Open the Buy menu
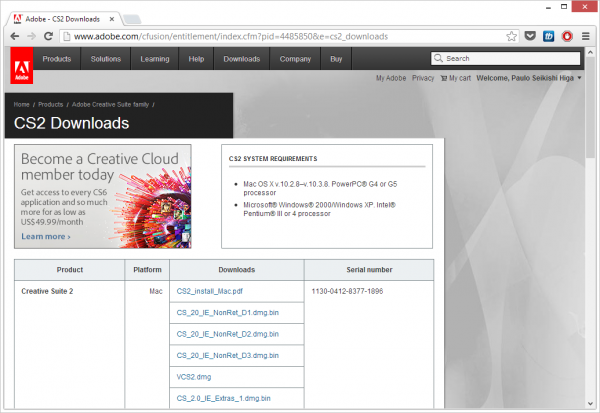Image resolution: width=600 pixels, height=413 pixels. point(336,59)
